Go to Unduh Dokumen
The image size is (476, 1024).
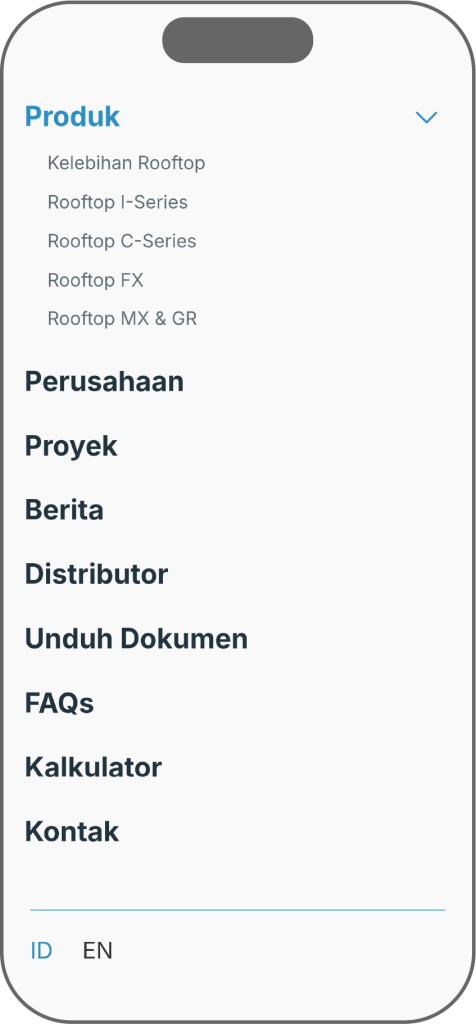pyautogui.click(x=136, y=638)
